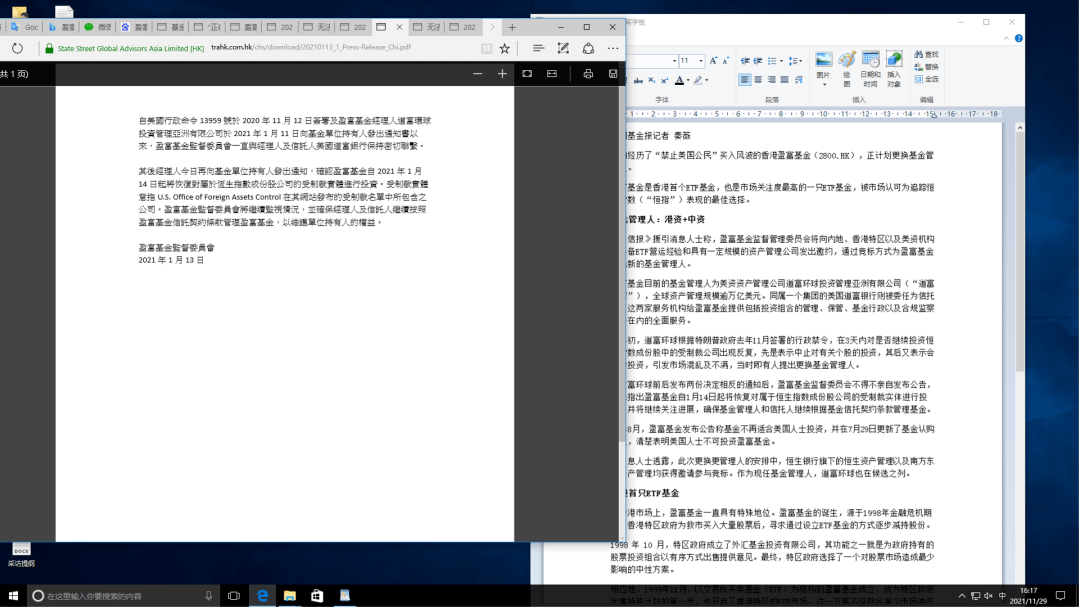Refresh the Edge PDF page
1080x608 pixels.
17,48
